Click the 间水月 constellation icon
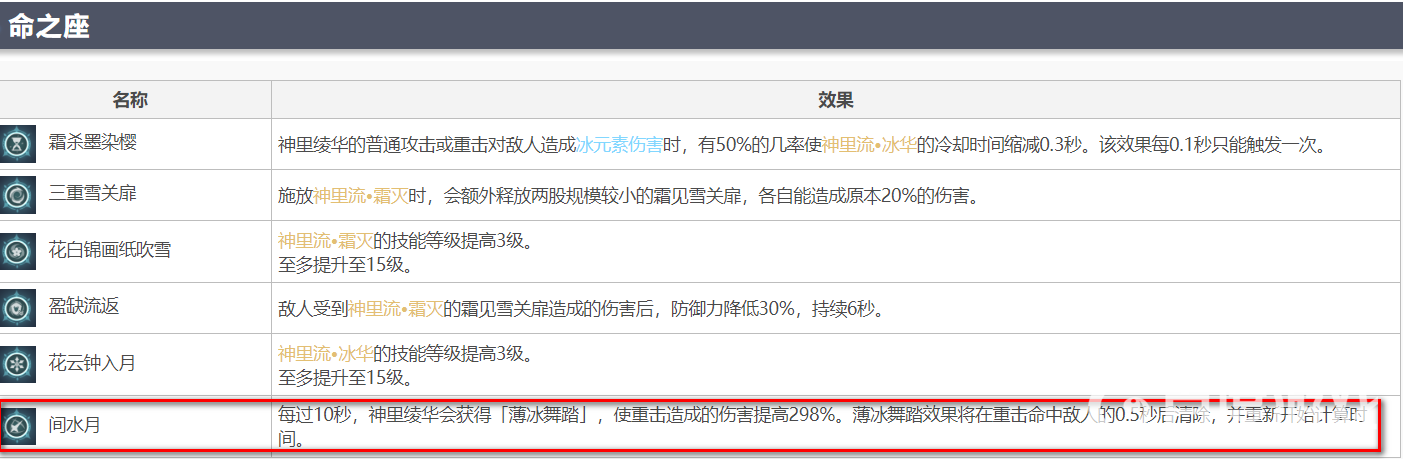This screenshot has width=1403, height=459. tap(18, 425)
